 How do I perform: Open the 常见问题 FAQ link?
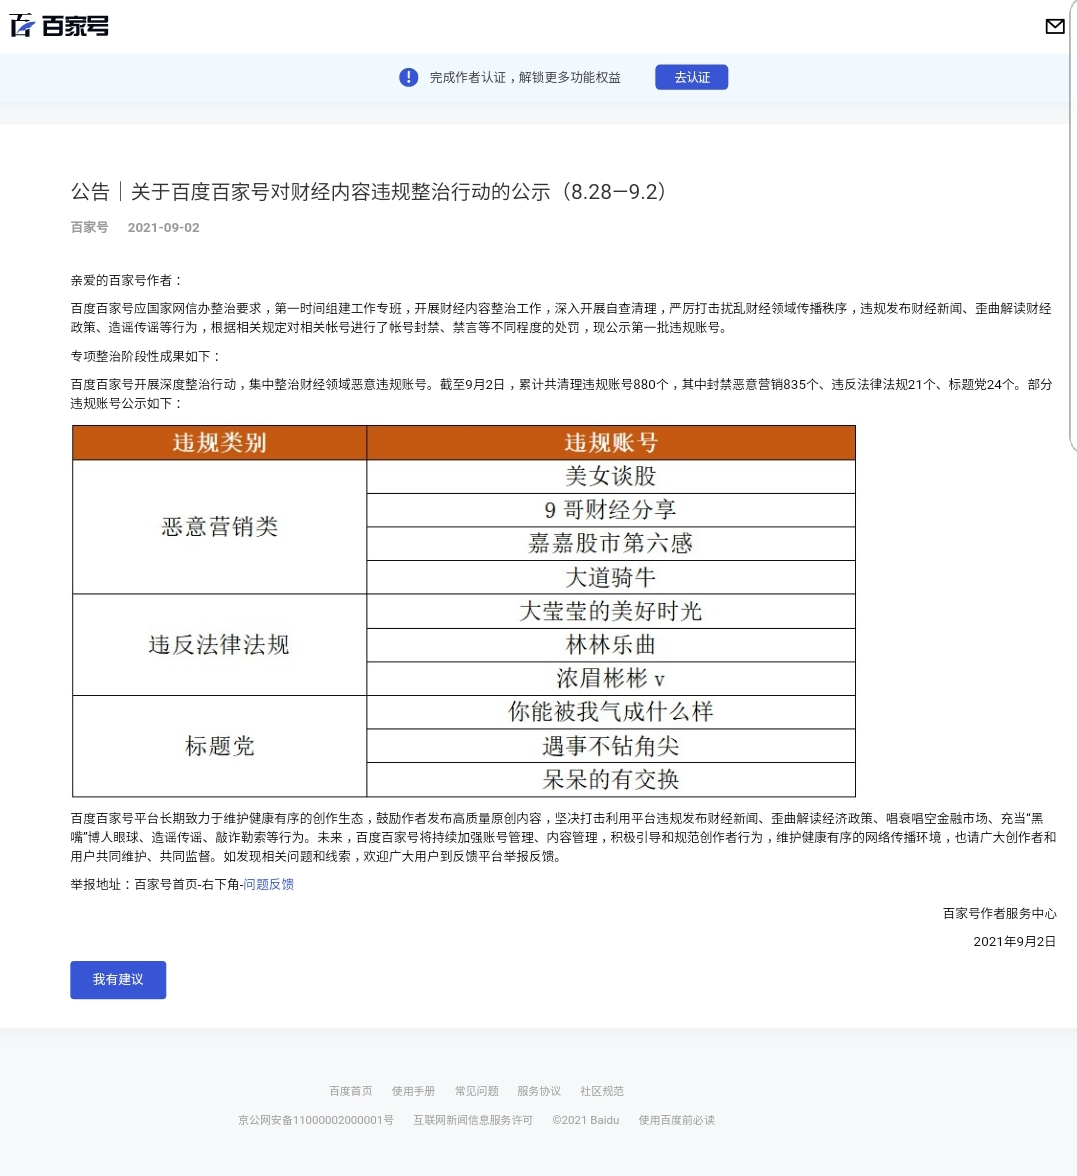click(477, 1091)
